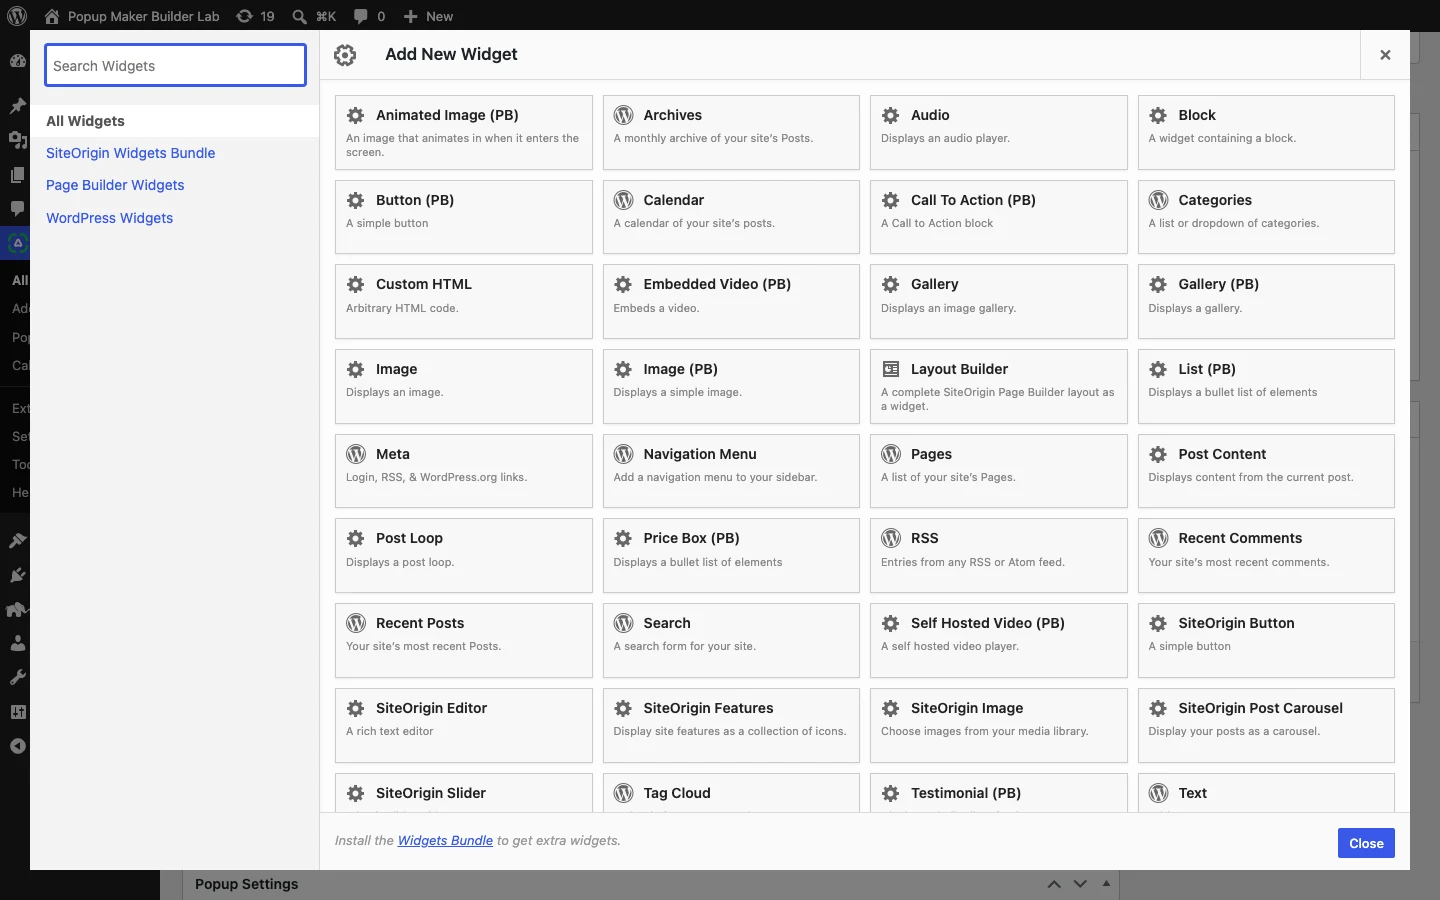Open Popup Maker Builder Lab site link

(131, 16)
